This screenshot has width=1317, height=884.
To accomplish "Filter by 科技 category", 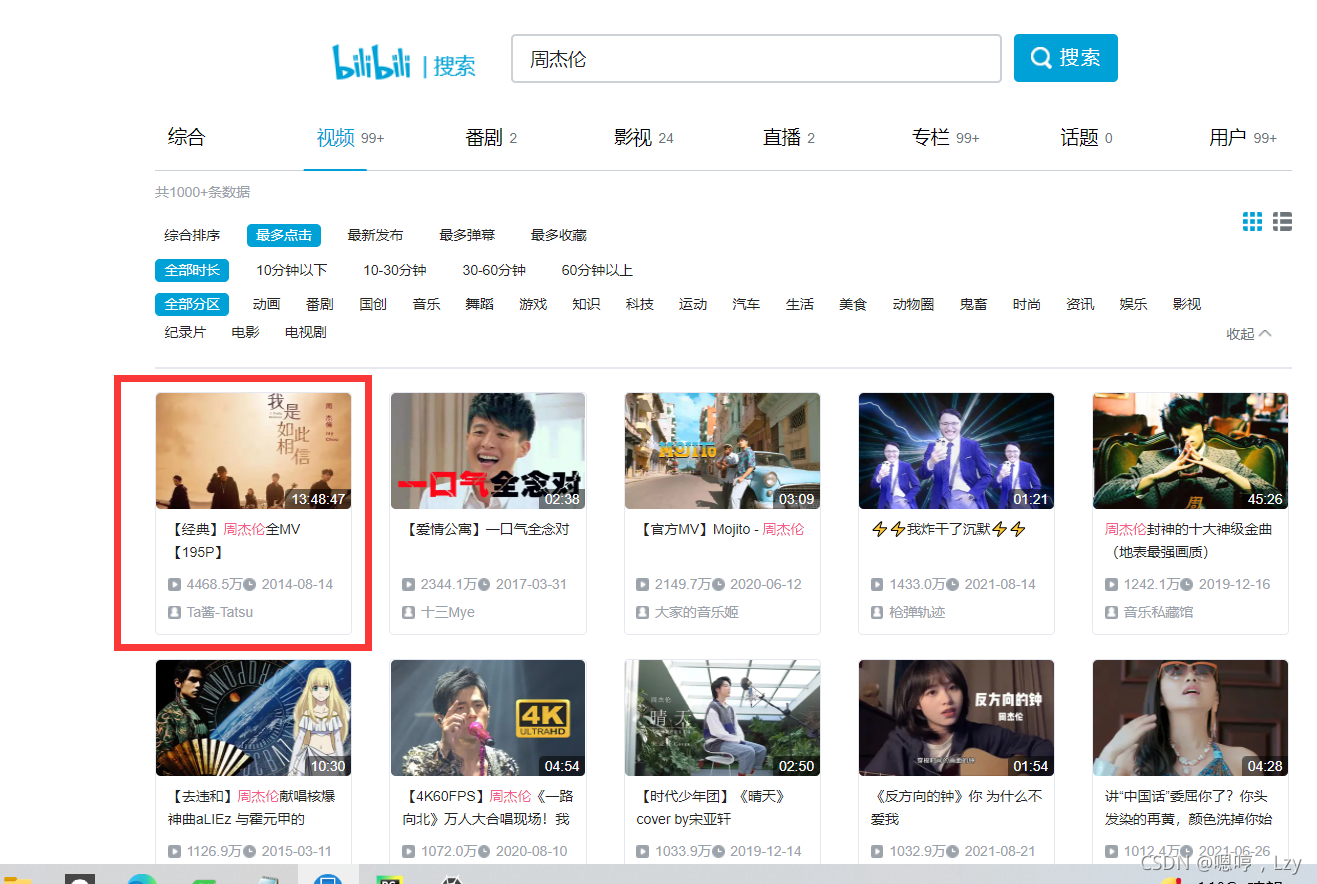I will click(x=640, y=304).
